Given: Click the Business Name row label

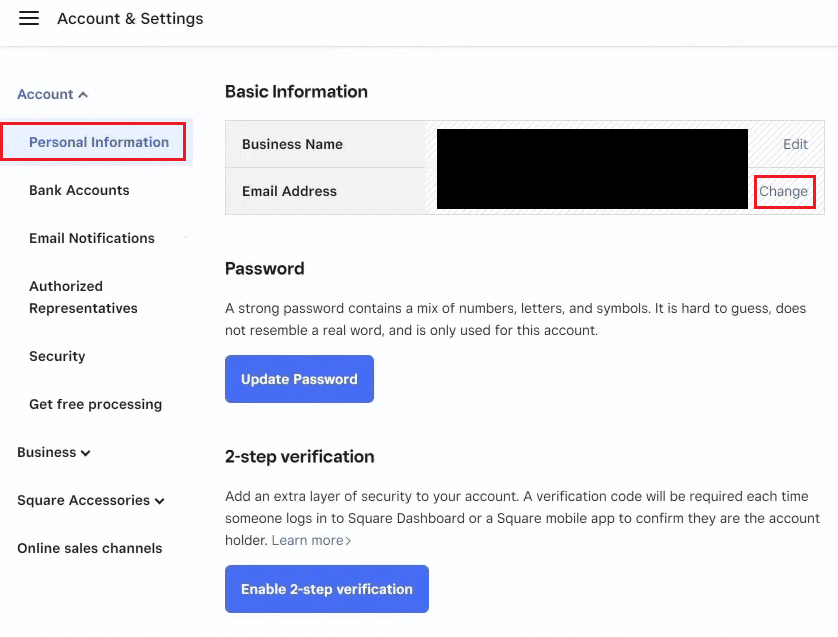Looking at the screenshot, I should click(x=292, y=144).
